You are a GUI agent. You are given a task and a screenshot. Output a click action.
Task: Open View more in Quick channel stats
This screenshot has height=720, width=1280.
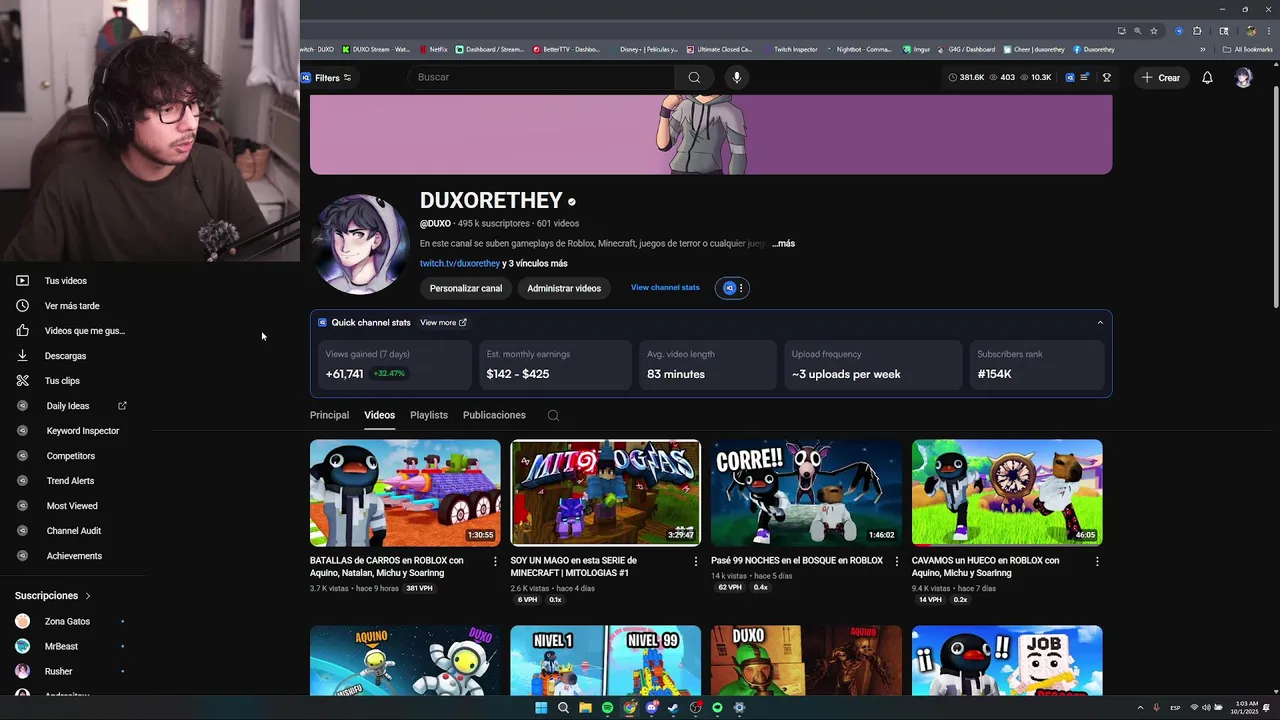coord(443,322)
